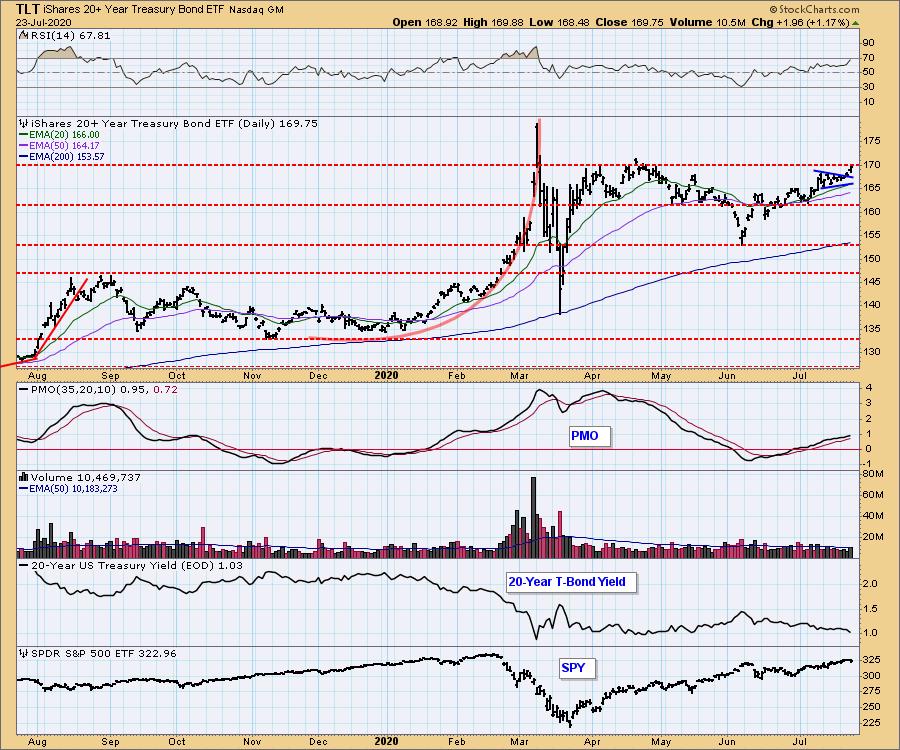900x750 pixels.
Task: Click the Volume 10,469,737 label
Action: pos(86,477)
